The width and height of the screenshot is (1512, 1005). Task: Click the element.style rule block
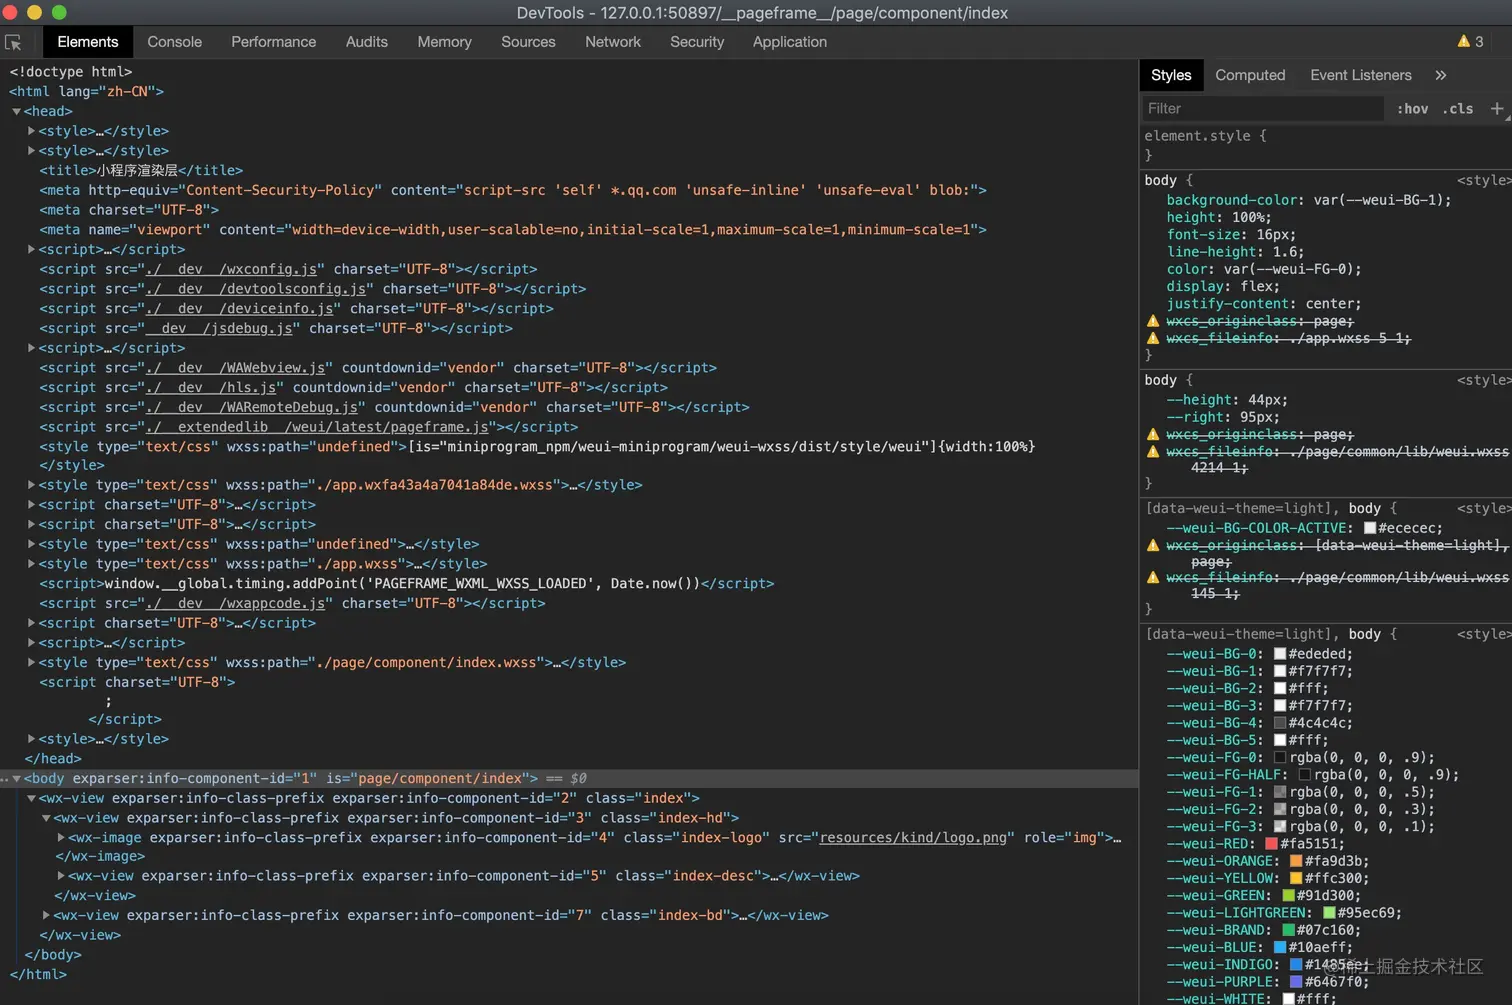tap(1326, 145)
